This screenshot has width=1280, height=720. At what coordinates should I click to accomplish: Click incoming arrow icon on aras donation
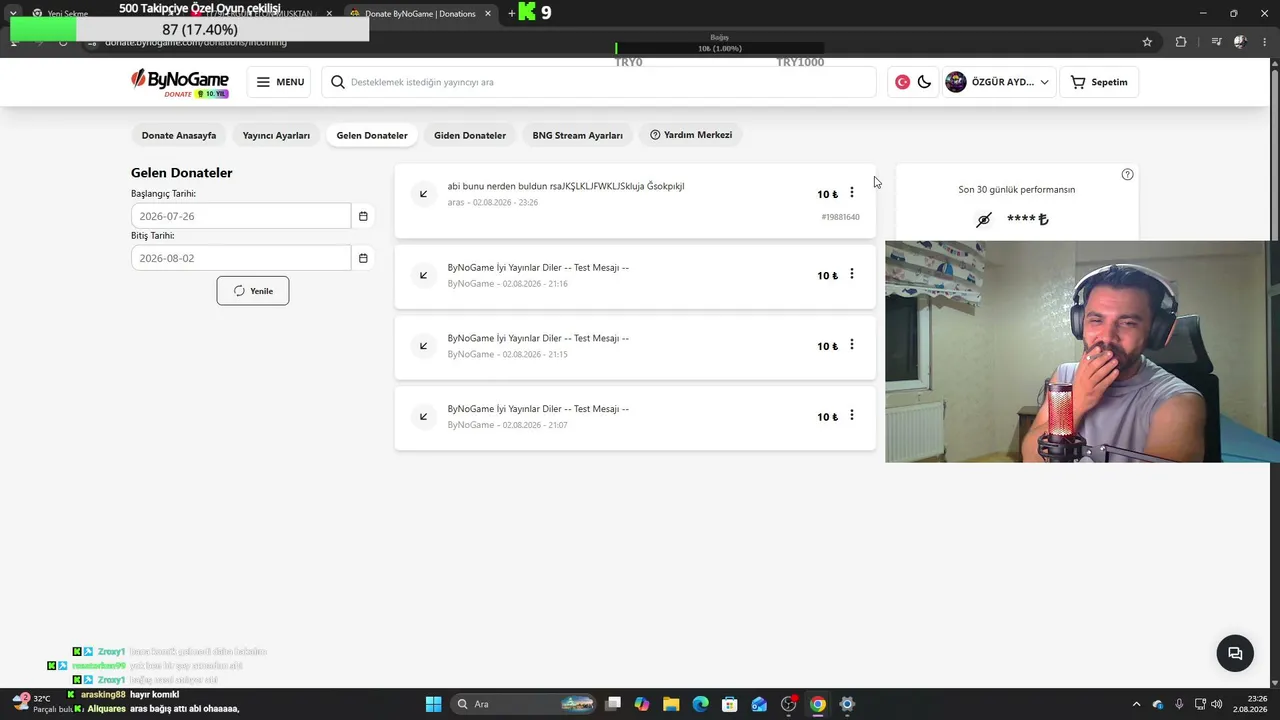pyautogui.click(x=423, y=194)
